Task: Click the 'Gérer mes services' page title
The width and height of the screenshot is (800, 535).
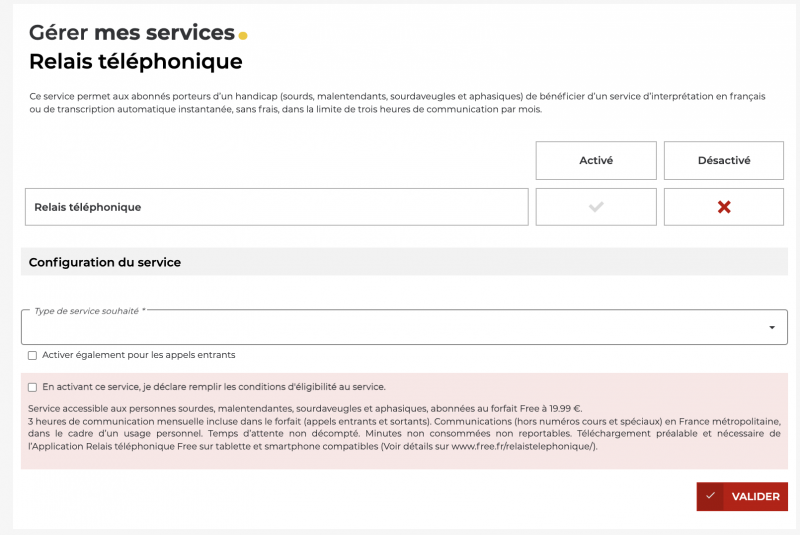Action: pos(131,33)
